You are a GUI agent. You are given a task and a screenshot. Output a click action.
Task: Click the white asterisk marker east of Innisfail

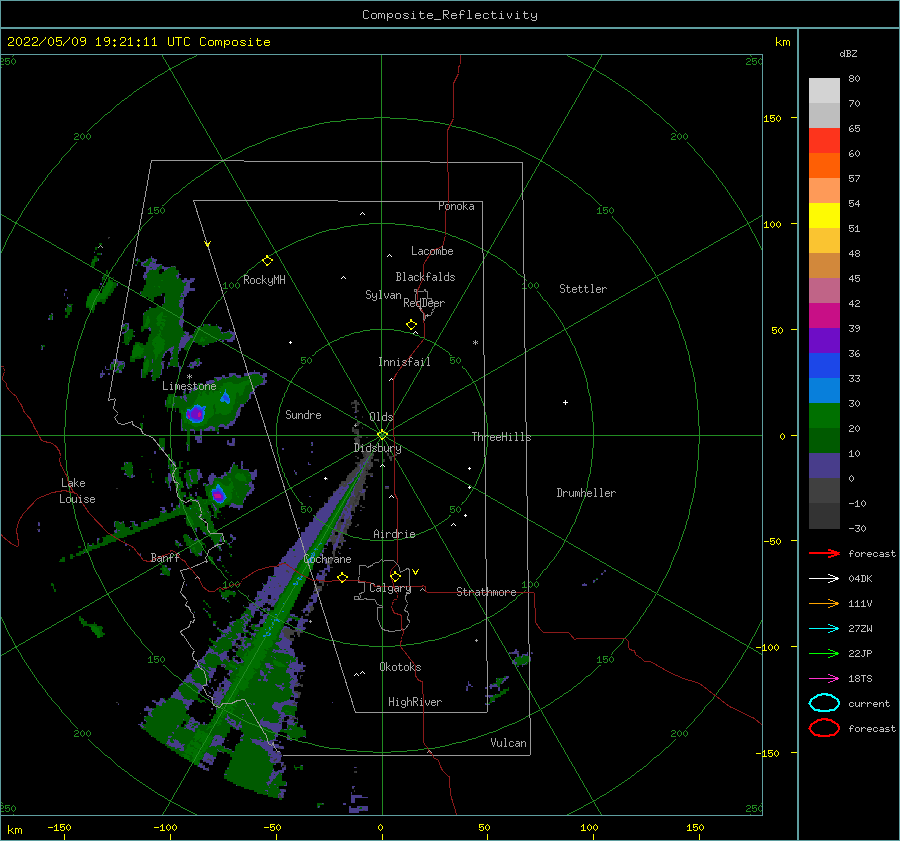tap(475, 343)
